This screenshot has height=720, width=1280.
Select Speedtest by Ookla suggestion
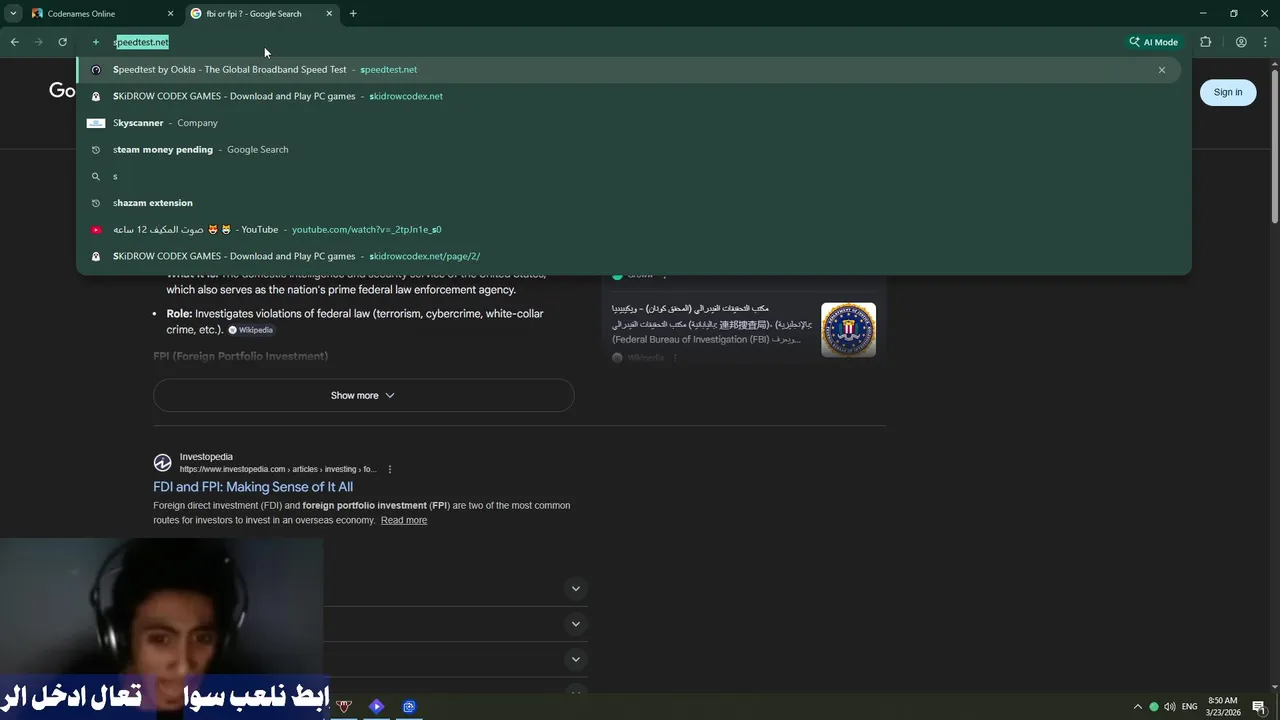click(628, 70)
